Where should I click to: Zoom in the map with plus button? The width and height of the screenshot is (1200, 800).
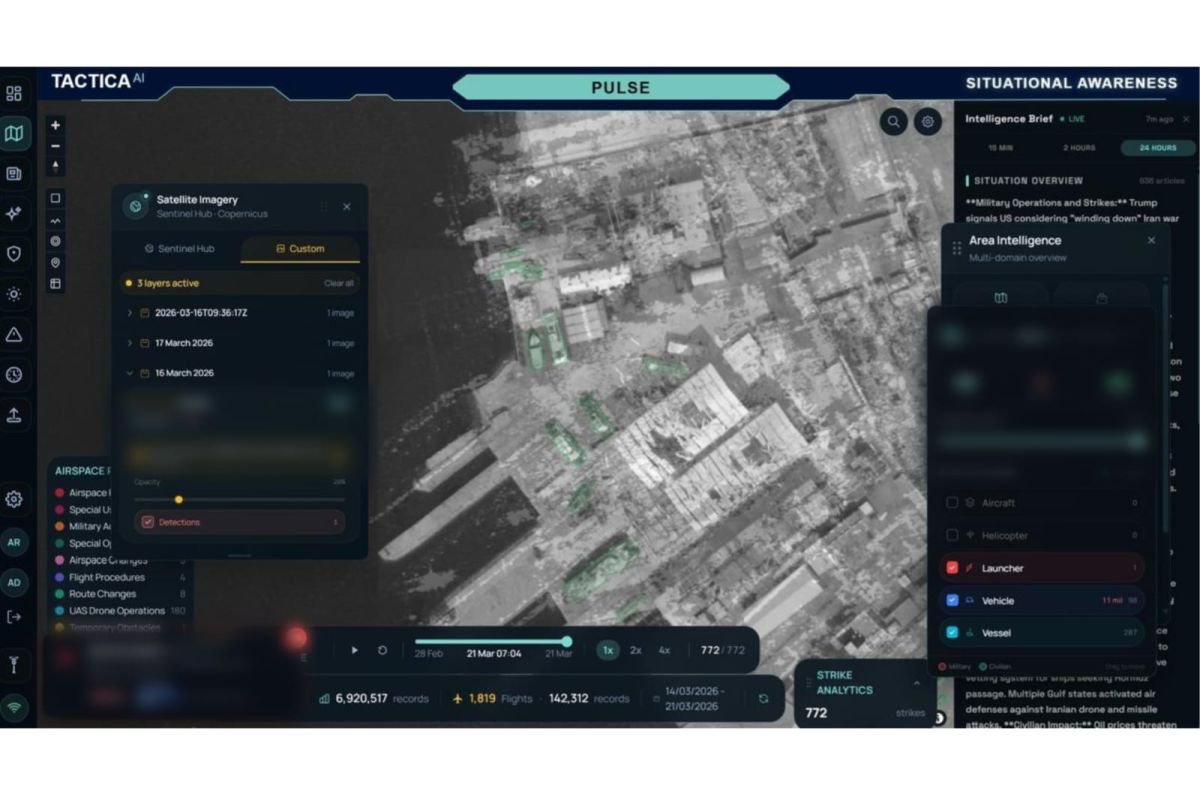55,126
